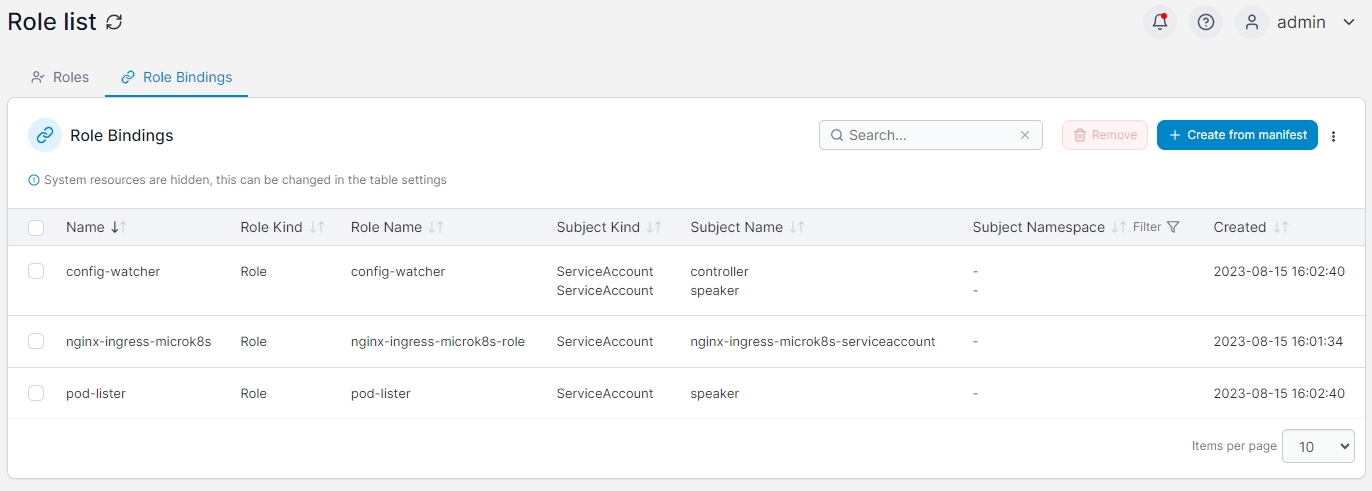Click the Subject Namespace filter icon

1173,227
